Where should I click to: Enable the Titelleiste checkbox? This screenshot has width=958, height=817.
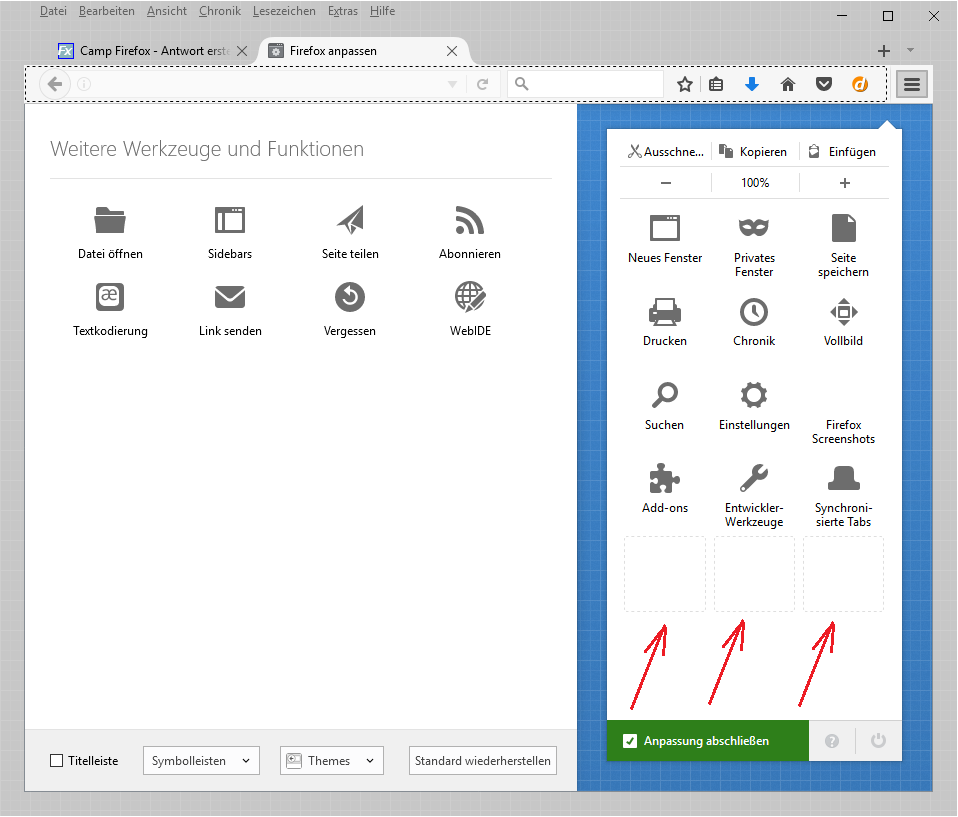pos(56,761)
